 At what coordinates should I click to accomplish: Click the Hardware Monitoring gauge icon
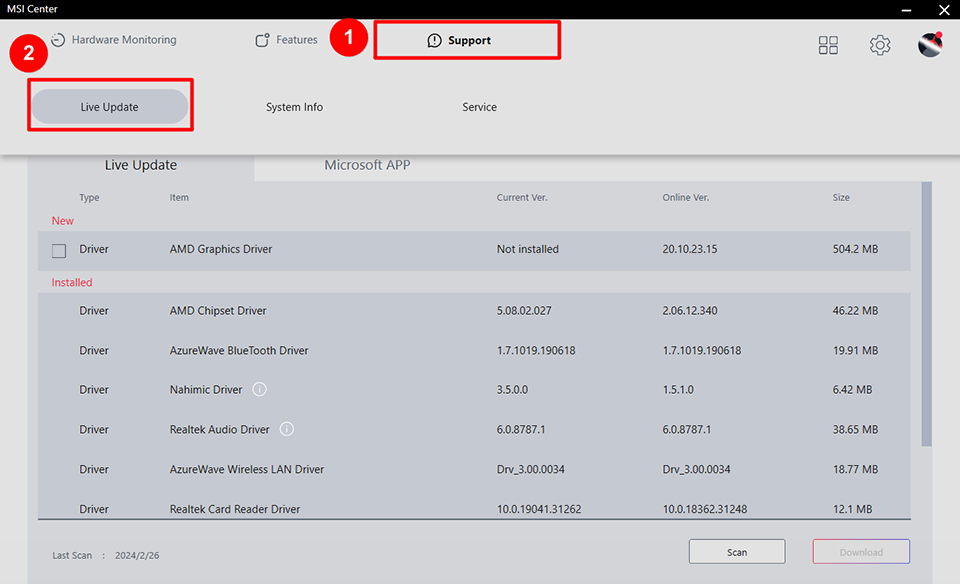(x=58, y=40)
